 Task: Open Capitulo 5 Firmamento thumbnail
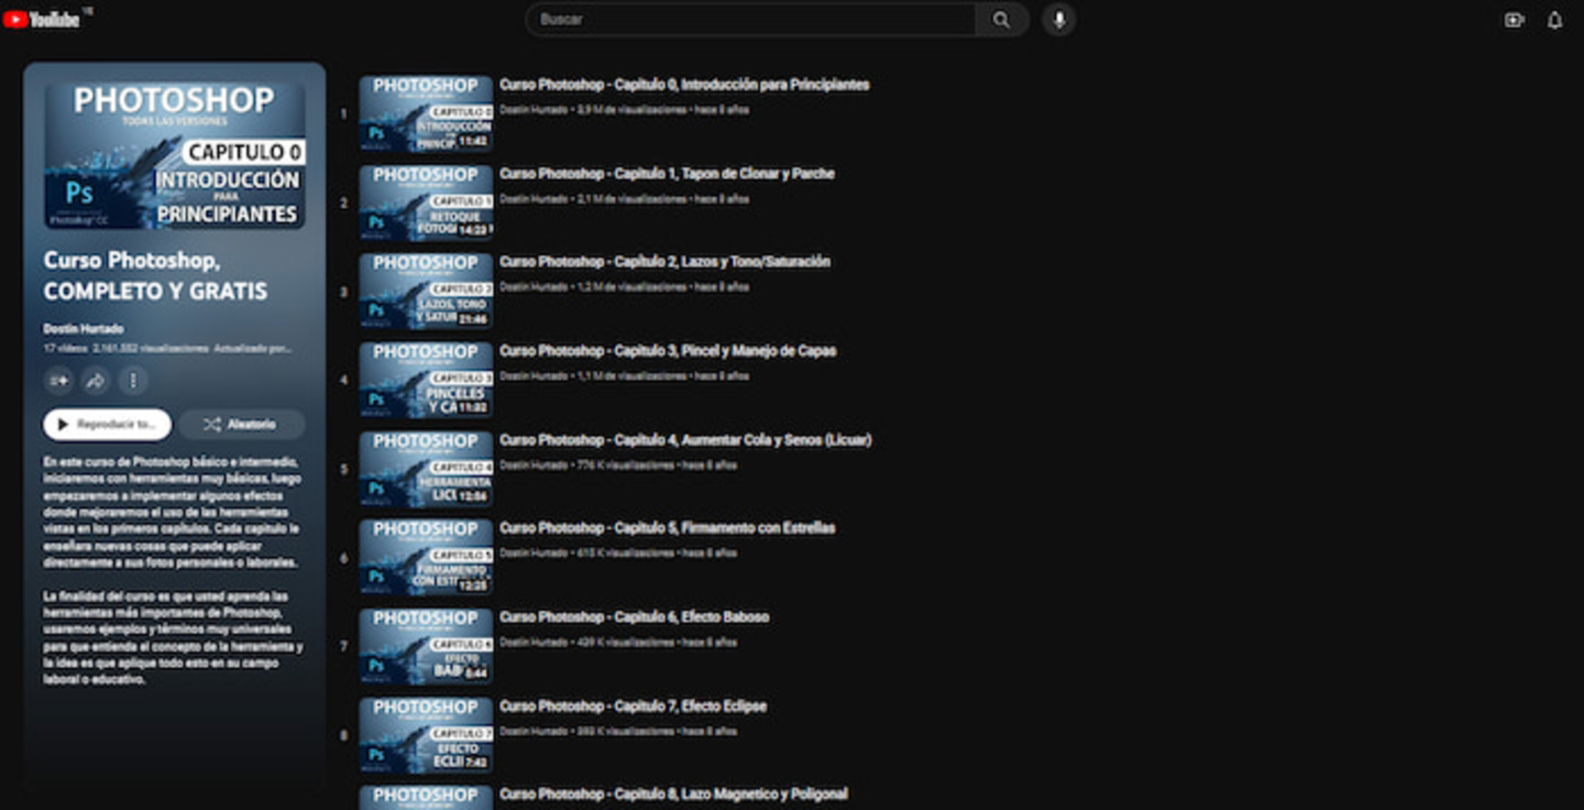pos(426,557)
